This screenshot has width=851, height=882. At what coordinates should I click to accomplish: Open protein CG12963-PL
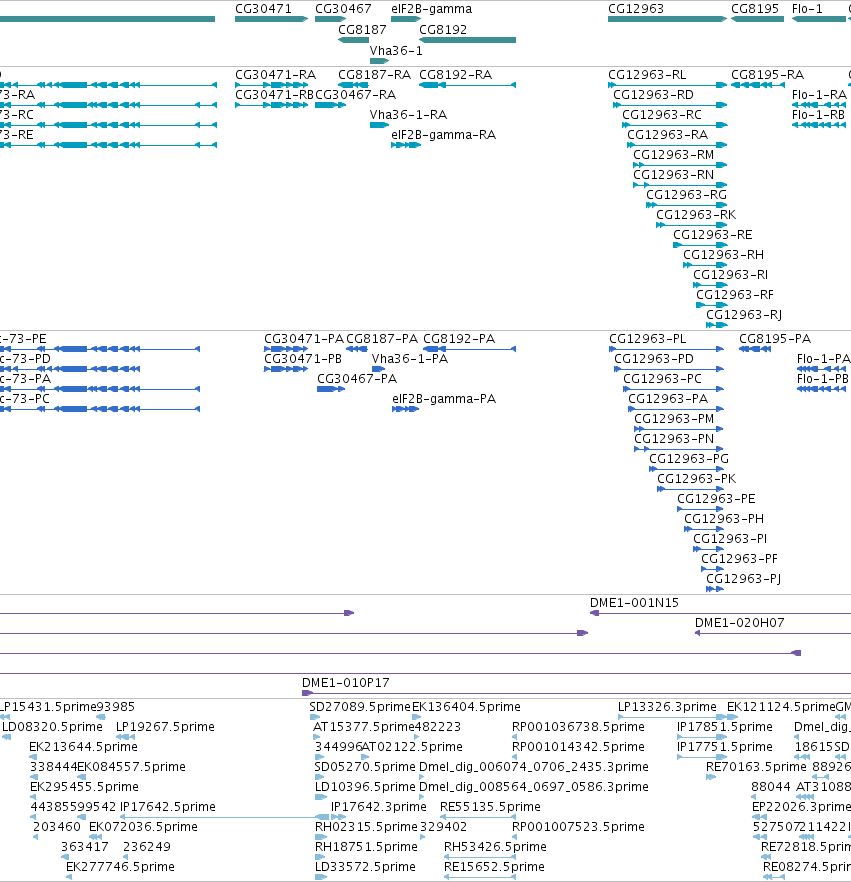tap(647, 339)
